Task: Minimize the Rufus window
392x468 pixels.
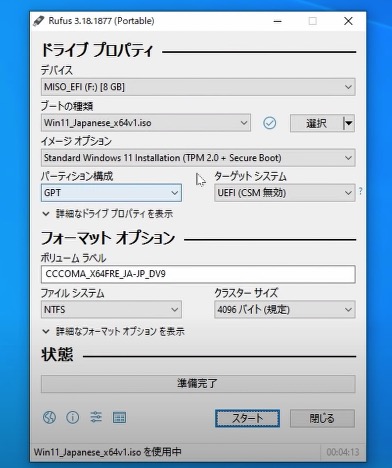Action: (278, 21)
